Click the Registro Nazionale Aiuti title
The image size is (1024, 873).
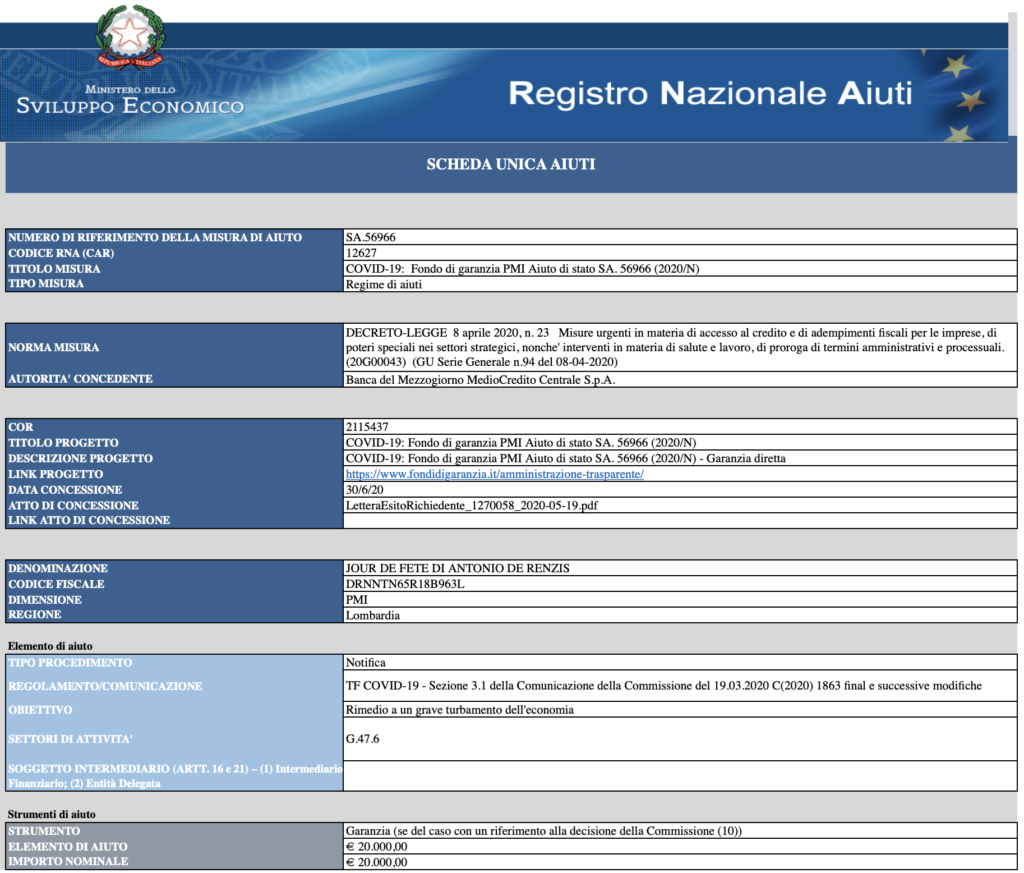coord(710,93)
